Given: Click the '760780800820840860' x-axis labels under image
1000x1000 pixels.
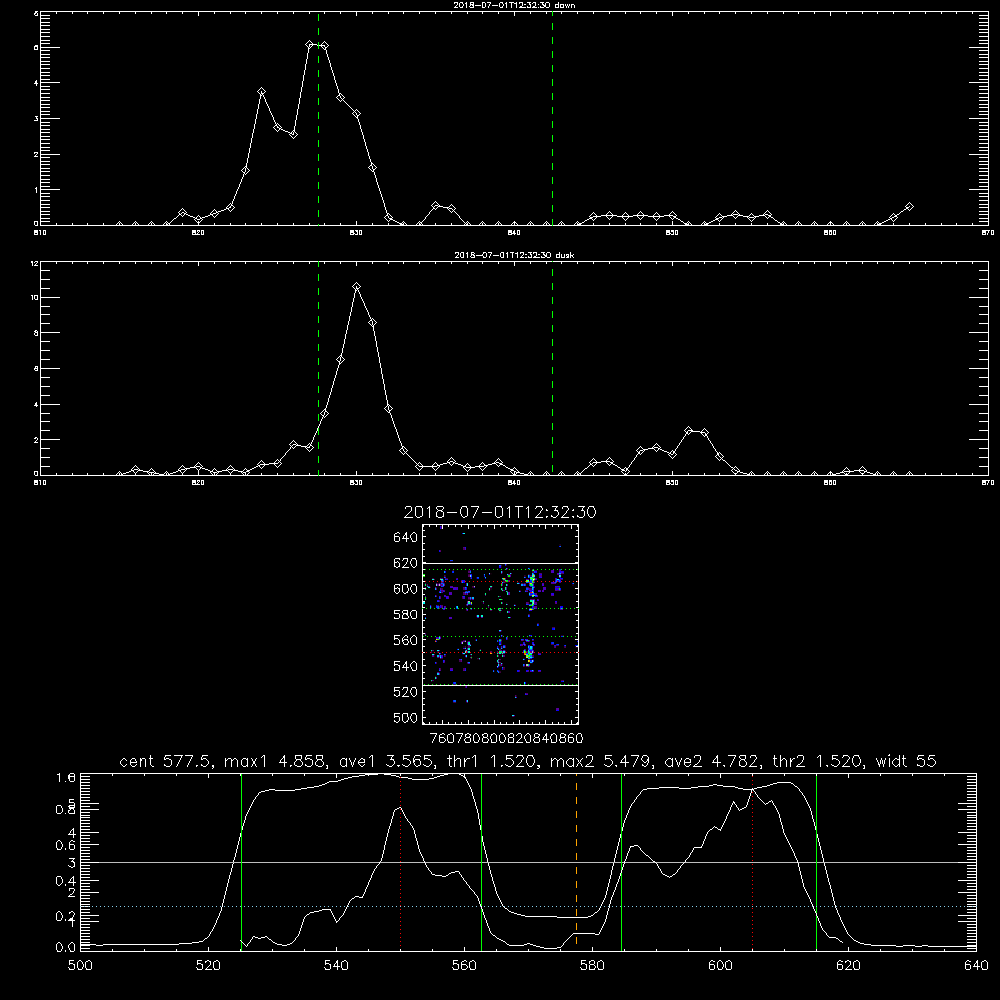Looking at the screenshot, I should 507,738.
